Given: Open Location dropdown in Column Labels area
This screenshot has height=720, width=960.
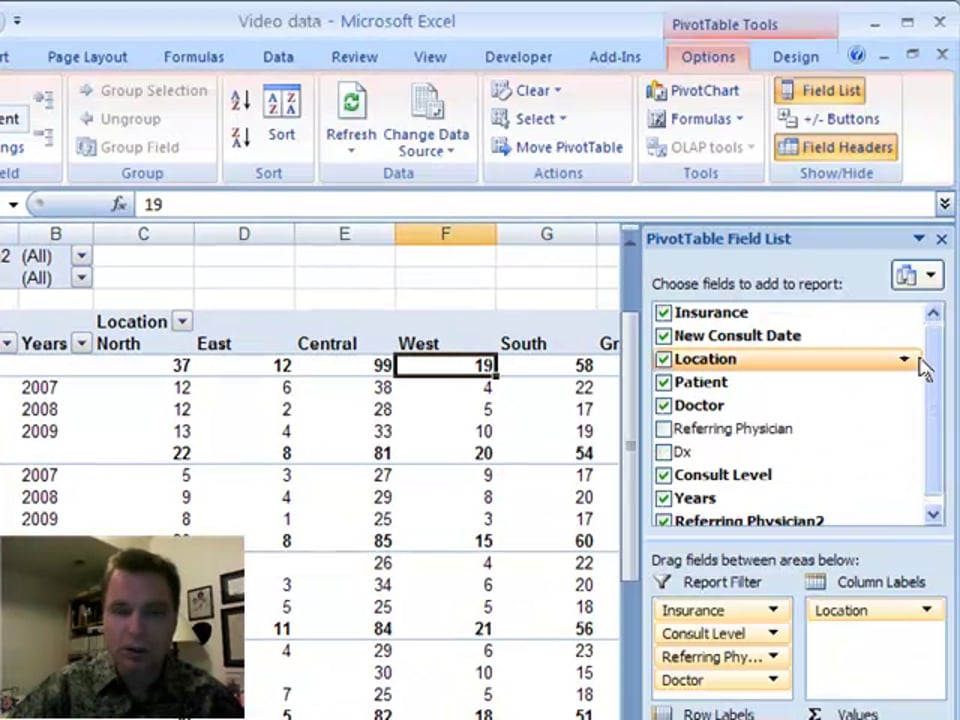Looking at the screenshot, I should pos(927,610).
